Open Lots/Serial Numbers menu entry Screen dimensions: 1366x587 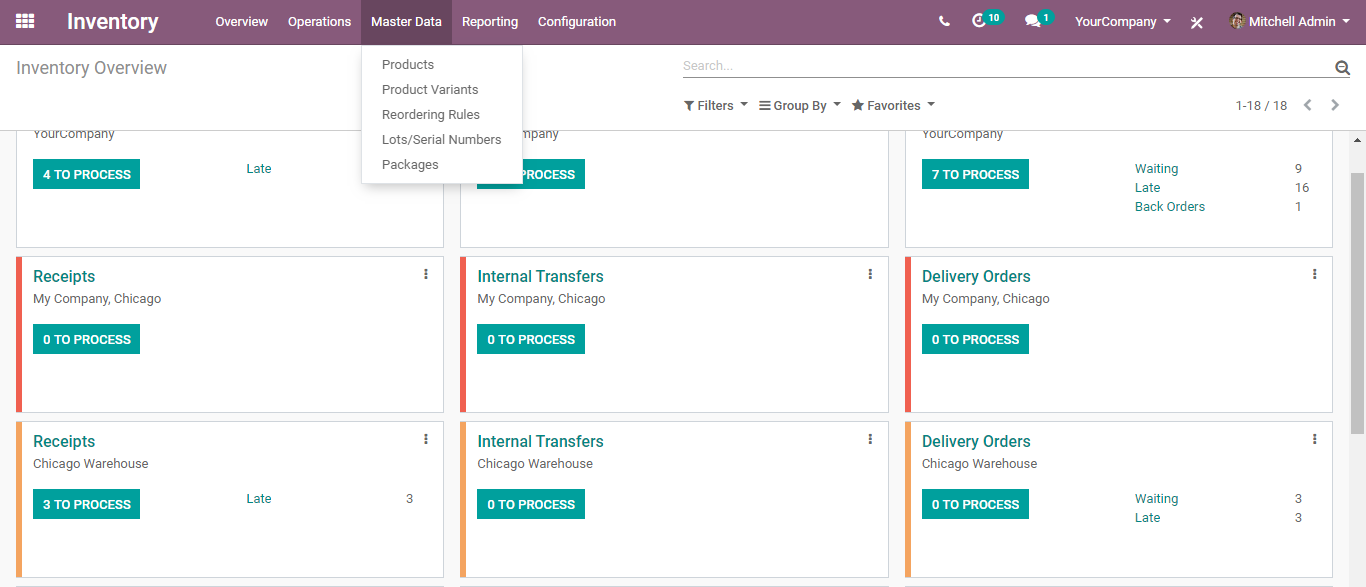coord(442,139)
